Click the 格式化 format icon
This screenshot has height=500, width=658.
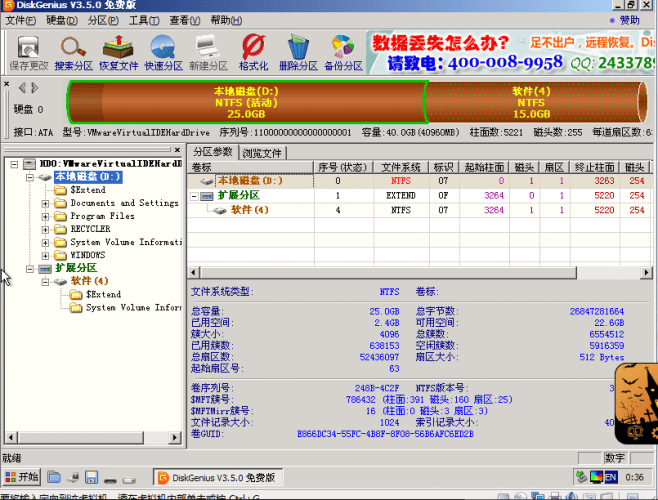tap(253, 52)
